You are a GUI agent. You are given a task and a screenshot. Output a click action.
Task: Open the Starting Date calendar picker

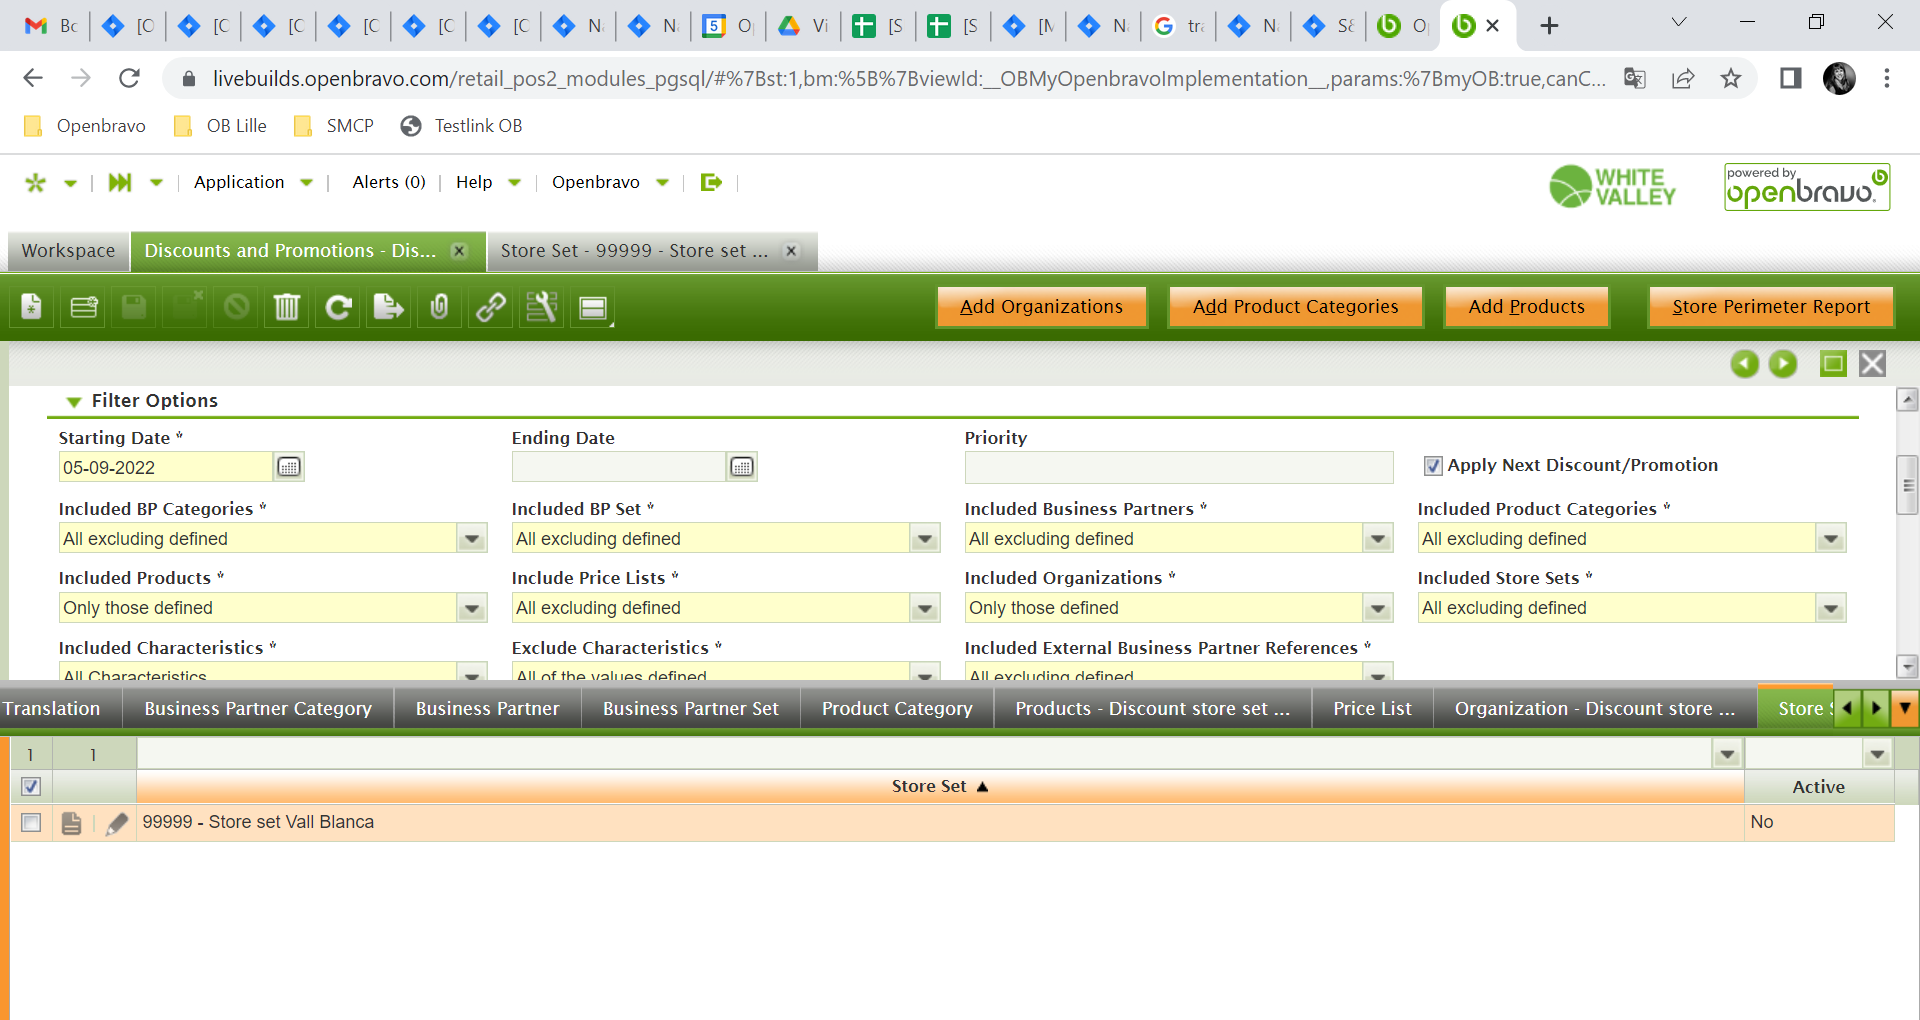click(289, 467)
